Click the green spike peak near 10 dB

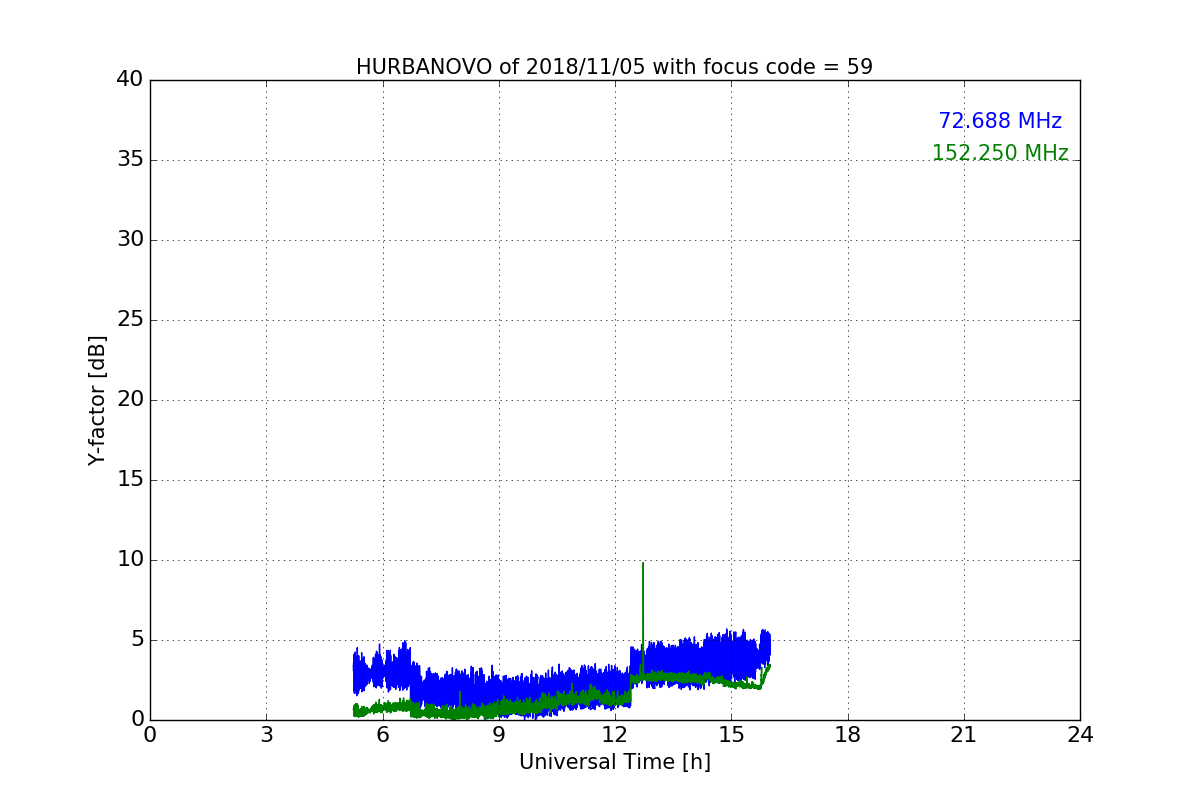[x=643, y=564]
